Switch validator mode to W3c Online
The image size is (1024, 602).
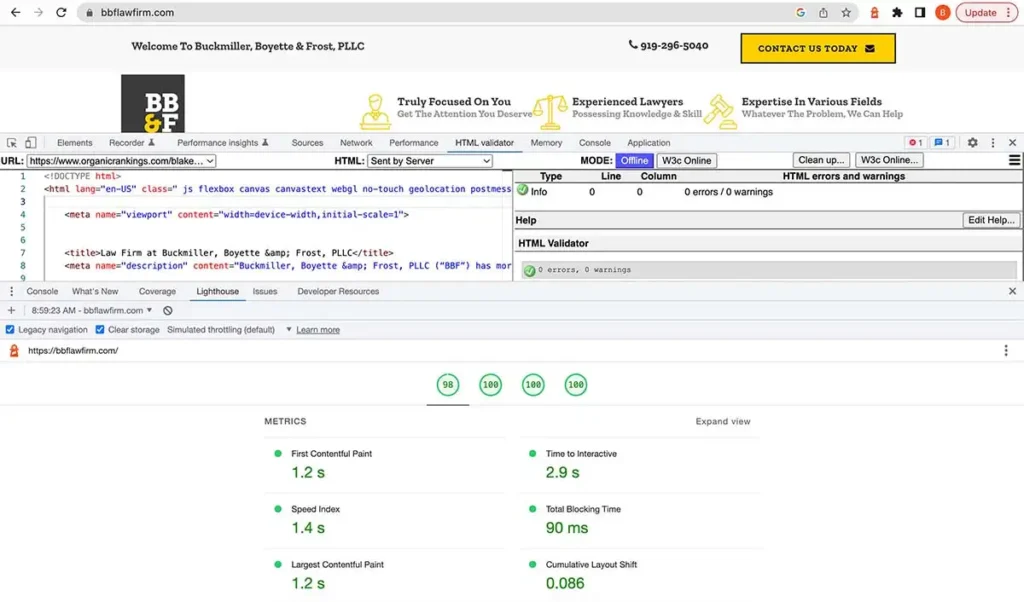(686, 161)
